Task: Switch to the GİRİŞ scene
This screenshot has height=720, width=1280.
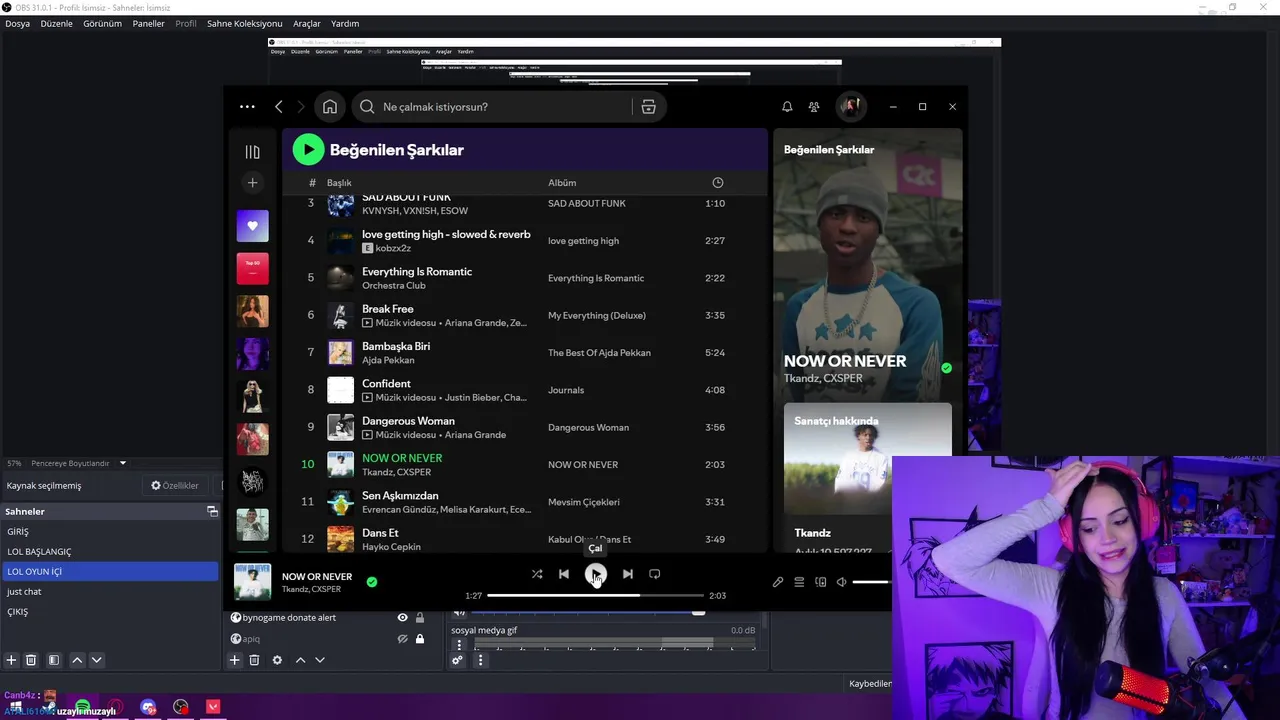Action: 110,532
